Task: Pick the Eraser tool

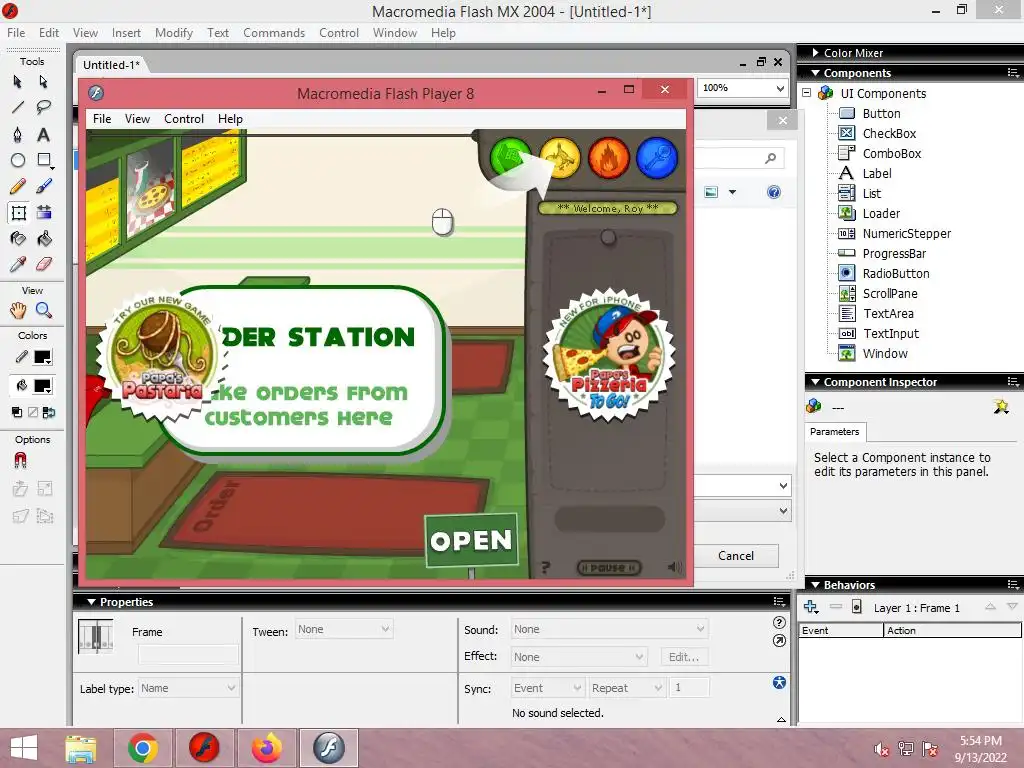Action: [x=44, y=264]
